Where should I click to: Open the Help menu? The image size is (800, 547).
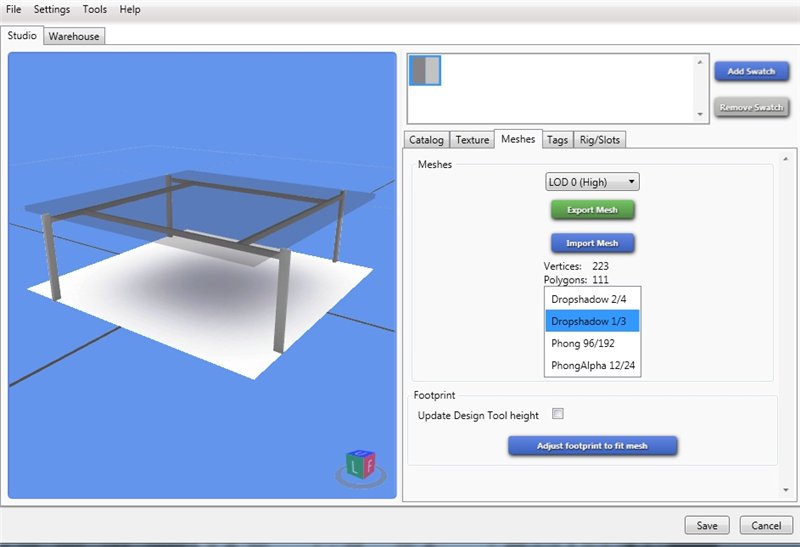click(130, 9)
